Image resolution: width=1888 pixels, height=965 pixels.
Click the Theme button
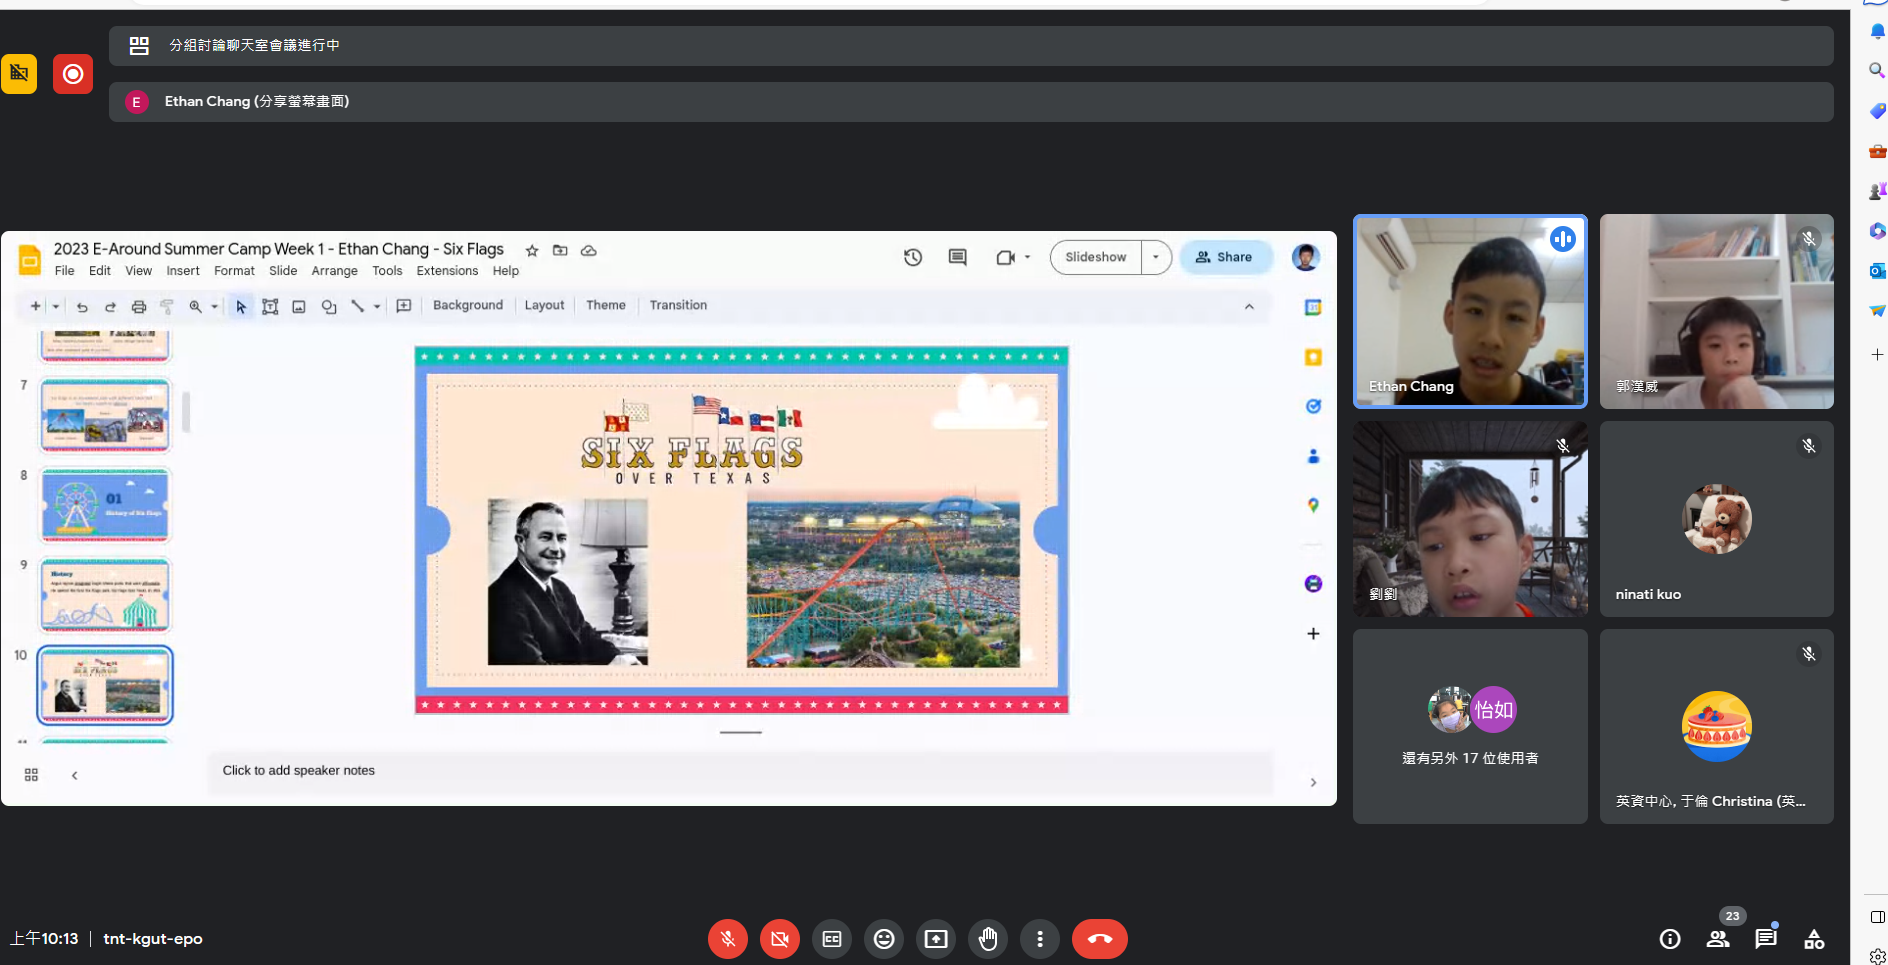tap(606, 306)
